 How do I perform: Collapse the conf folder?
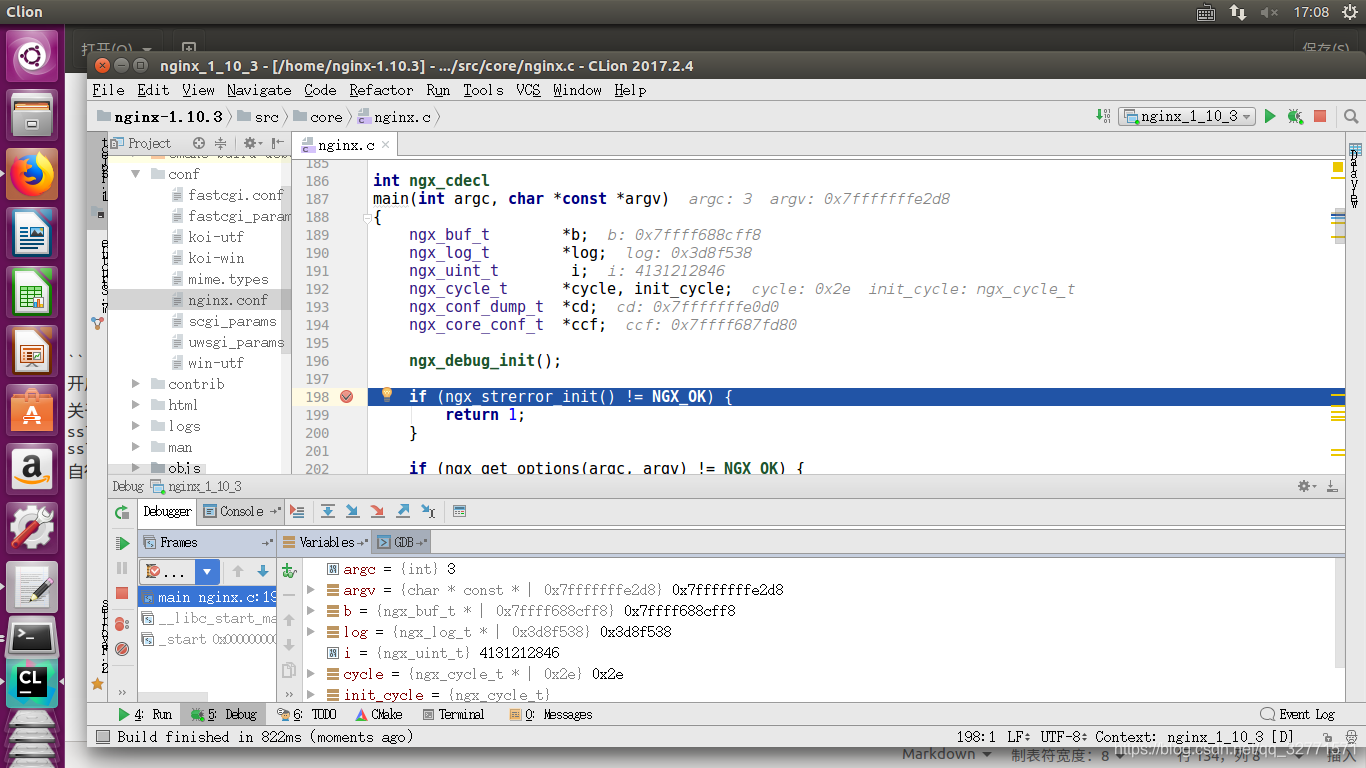pos(136,173)
